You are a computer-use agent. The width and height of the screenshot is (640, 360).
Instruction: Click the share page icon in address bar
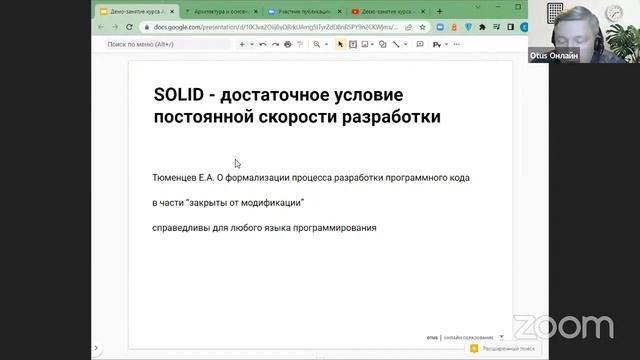pyautogui.click(x=408, y=27)
